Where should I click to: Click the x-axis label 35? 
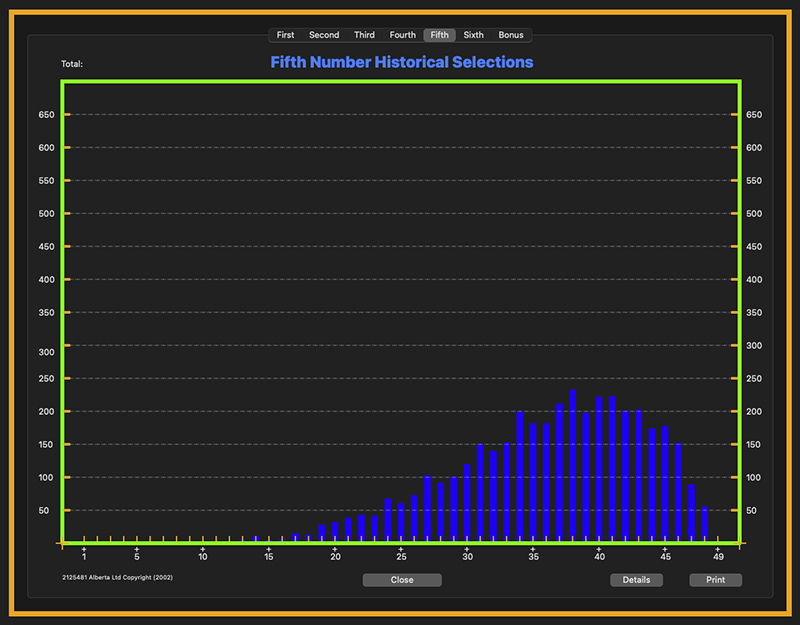pos(533,557)
